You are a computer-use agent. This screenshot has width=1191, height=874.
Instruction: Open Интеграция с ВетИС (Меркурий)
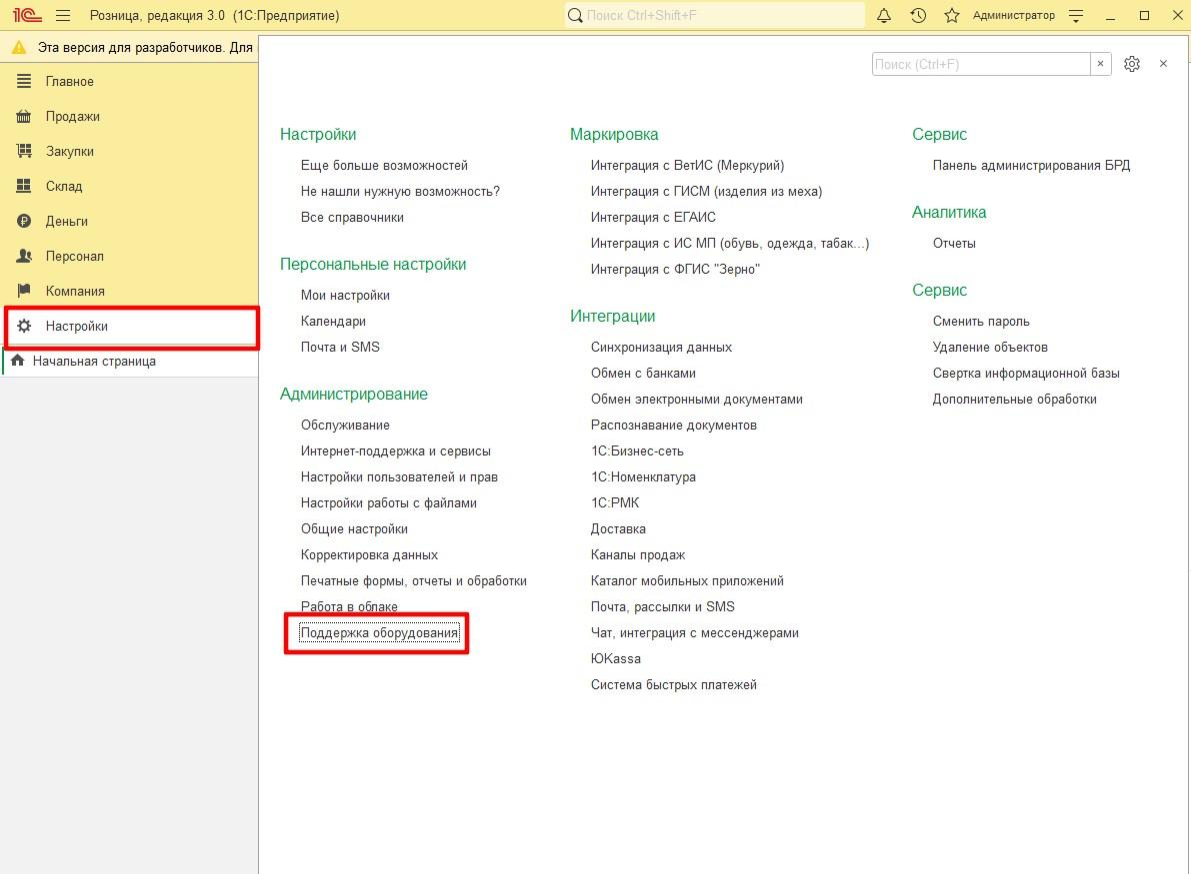[x=687, y=166]
